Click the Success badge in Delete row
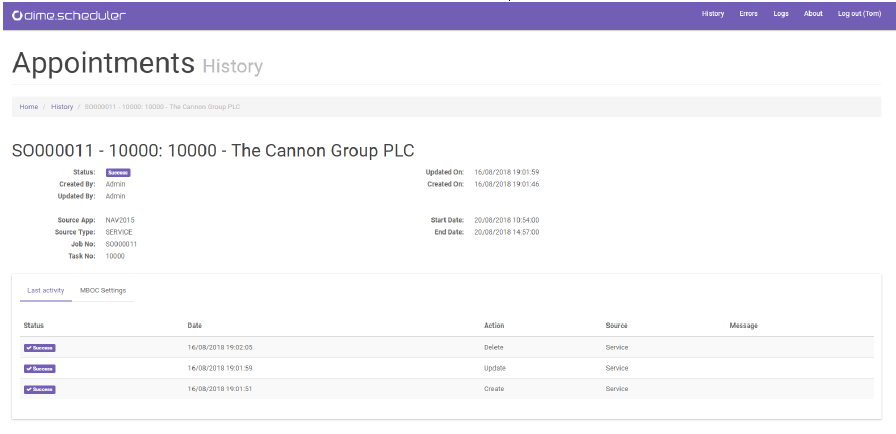The width and height of the screenshot is (896, 434). pos(40,348)
